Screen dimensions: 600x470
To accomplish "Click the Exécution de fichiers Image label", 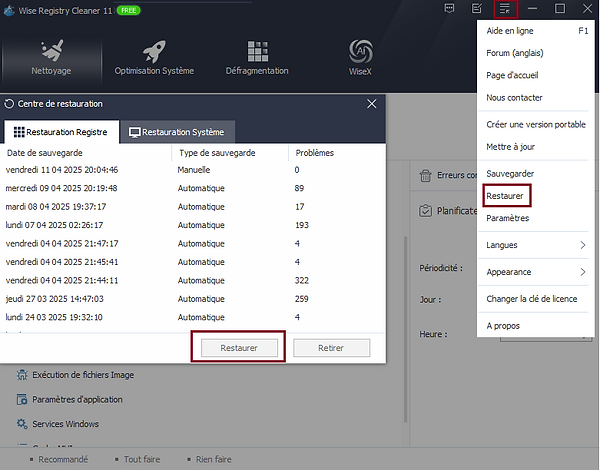I will (x=83, y=375).
